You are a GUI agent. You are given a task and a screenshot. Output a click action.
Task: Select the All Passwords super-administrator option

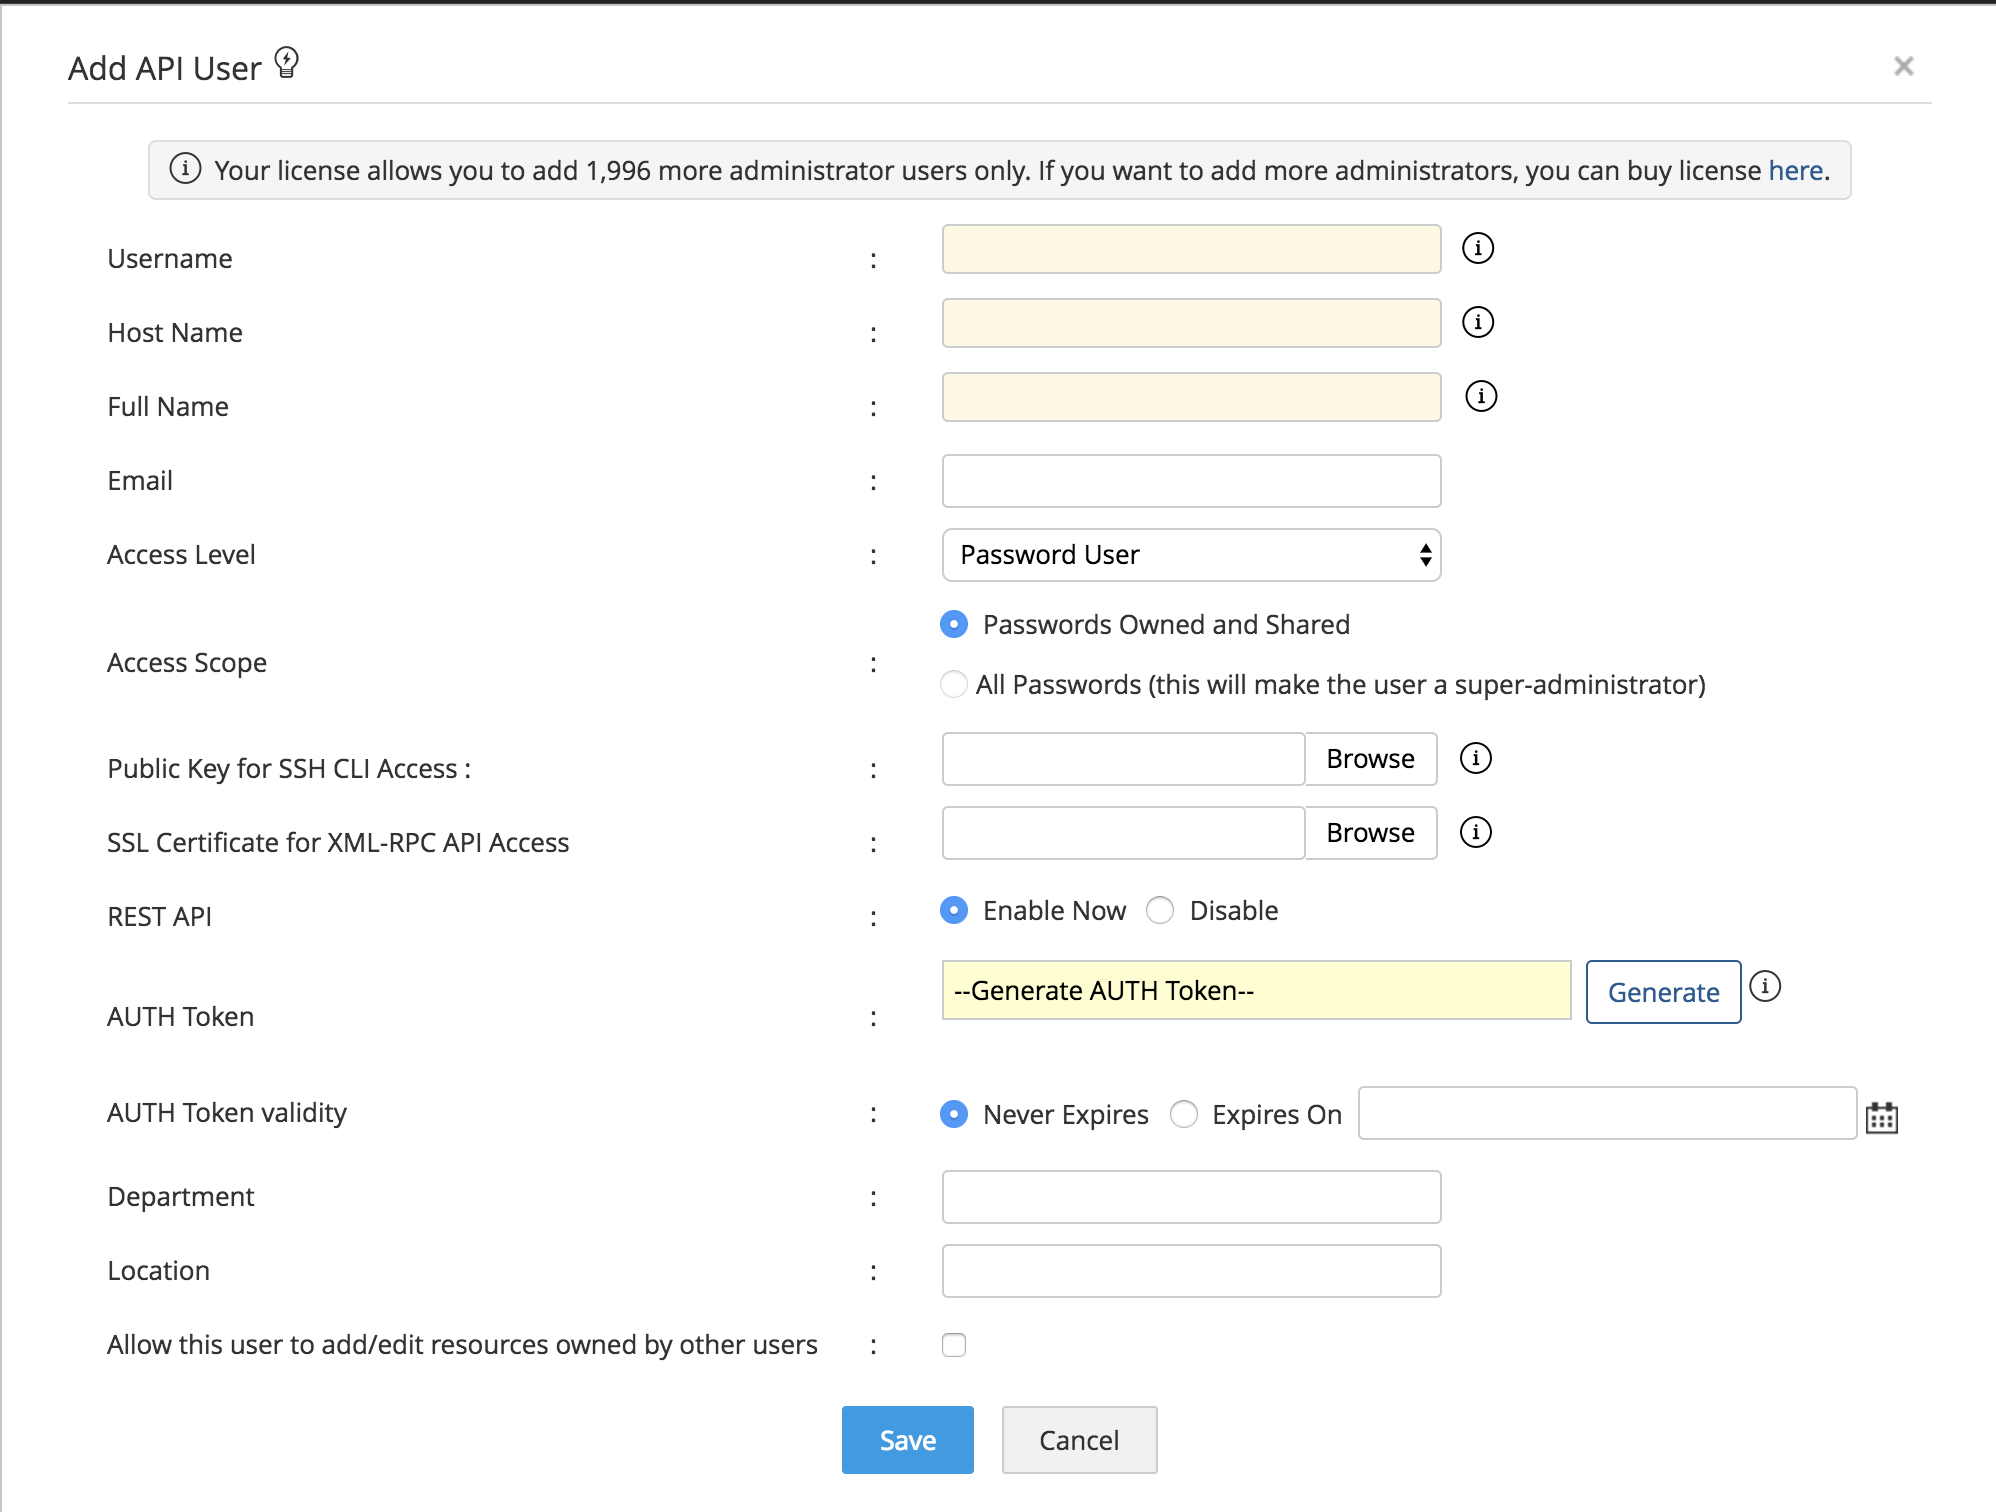[954, 685]
